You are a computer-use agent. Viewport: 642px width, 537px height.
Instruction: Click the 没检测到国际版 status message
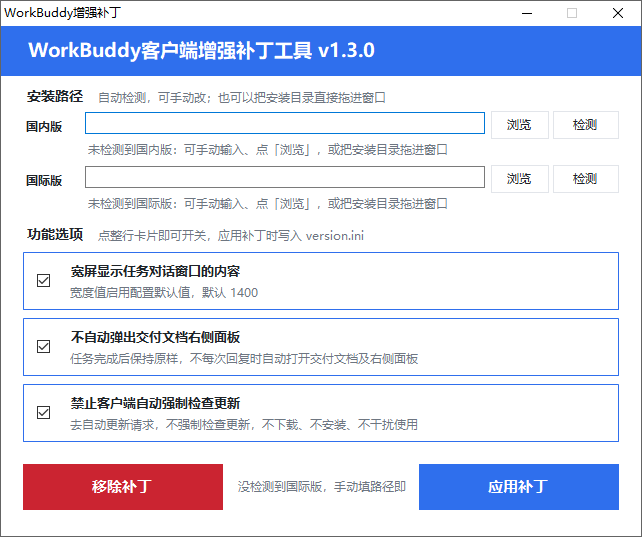click(x=322, y=487)
